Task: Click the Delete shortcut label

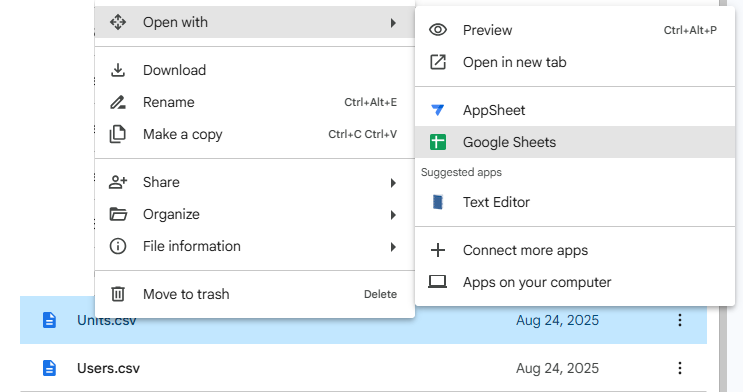Action: 381,294
